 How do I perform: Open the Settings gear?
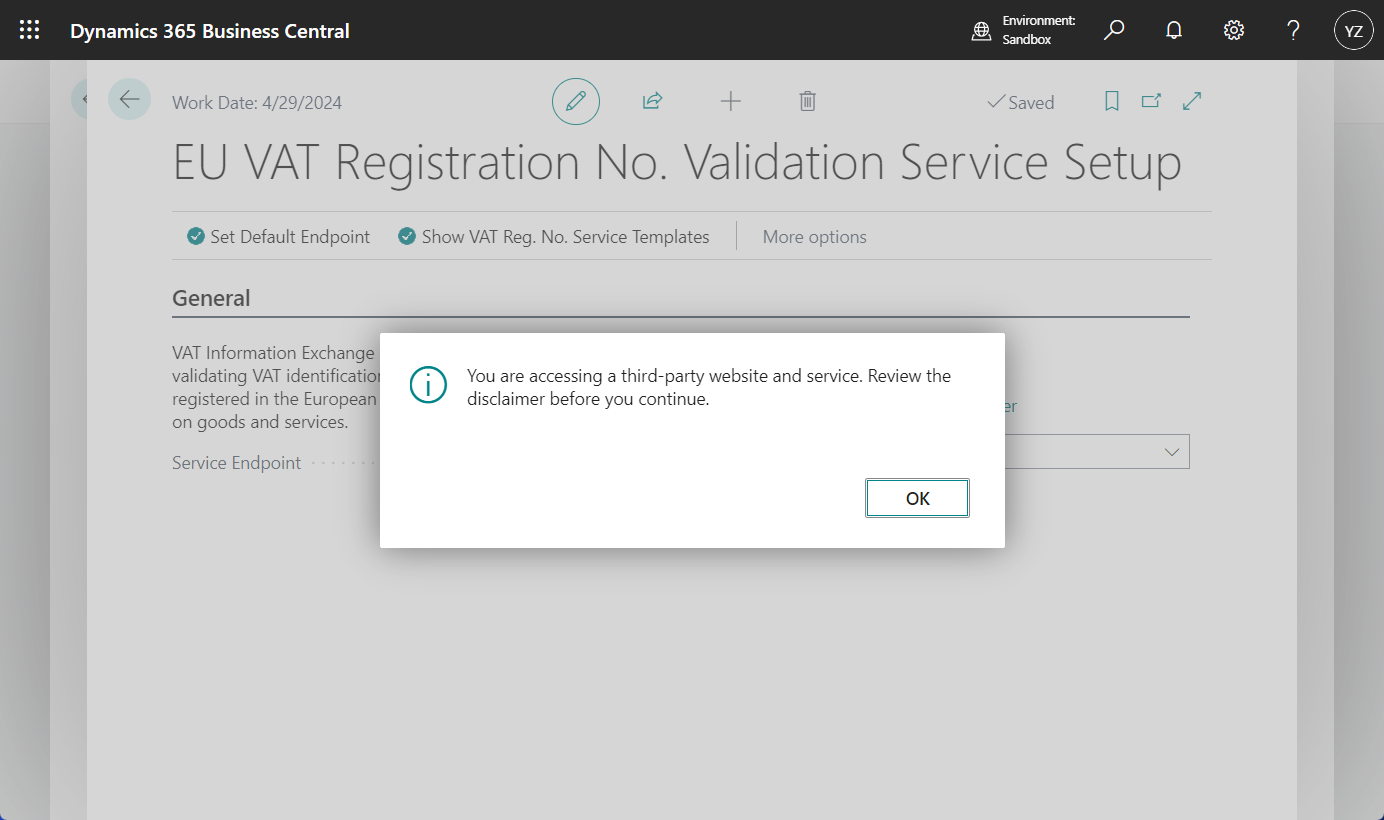click(1233, 30)
